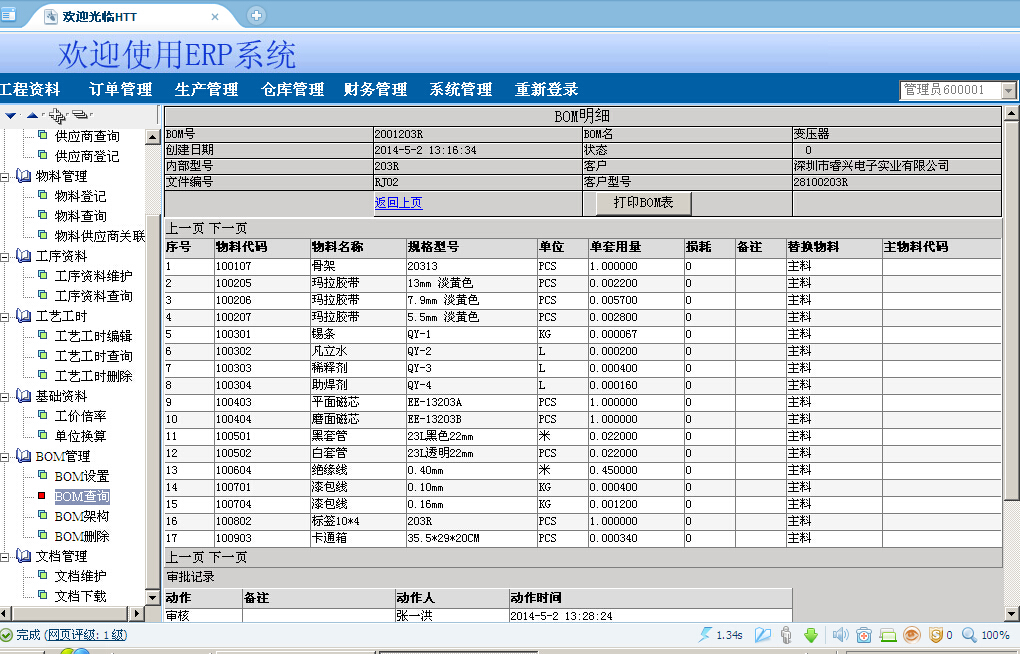Click the eye icon in status bar

point(911,635)
